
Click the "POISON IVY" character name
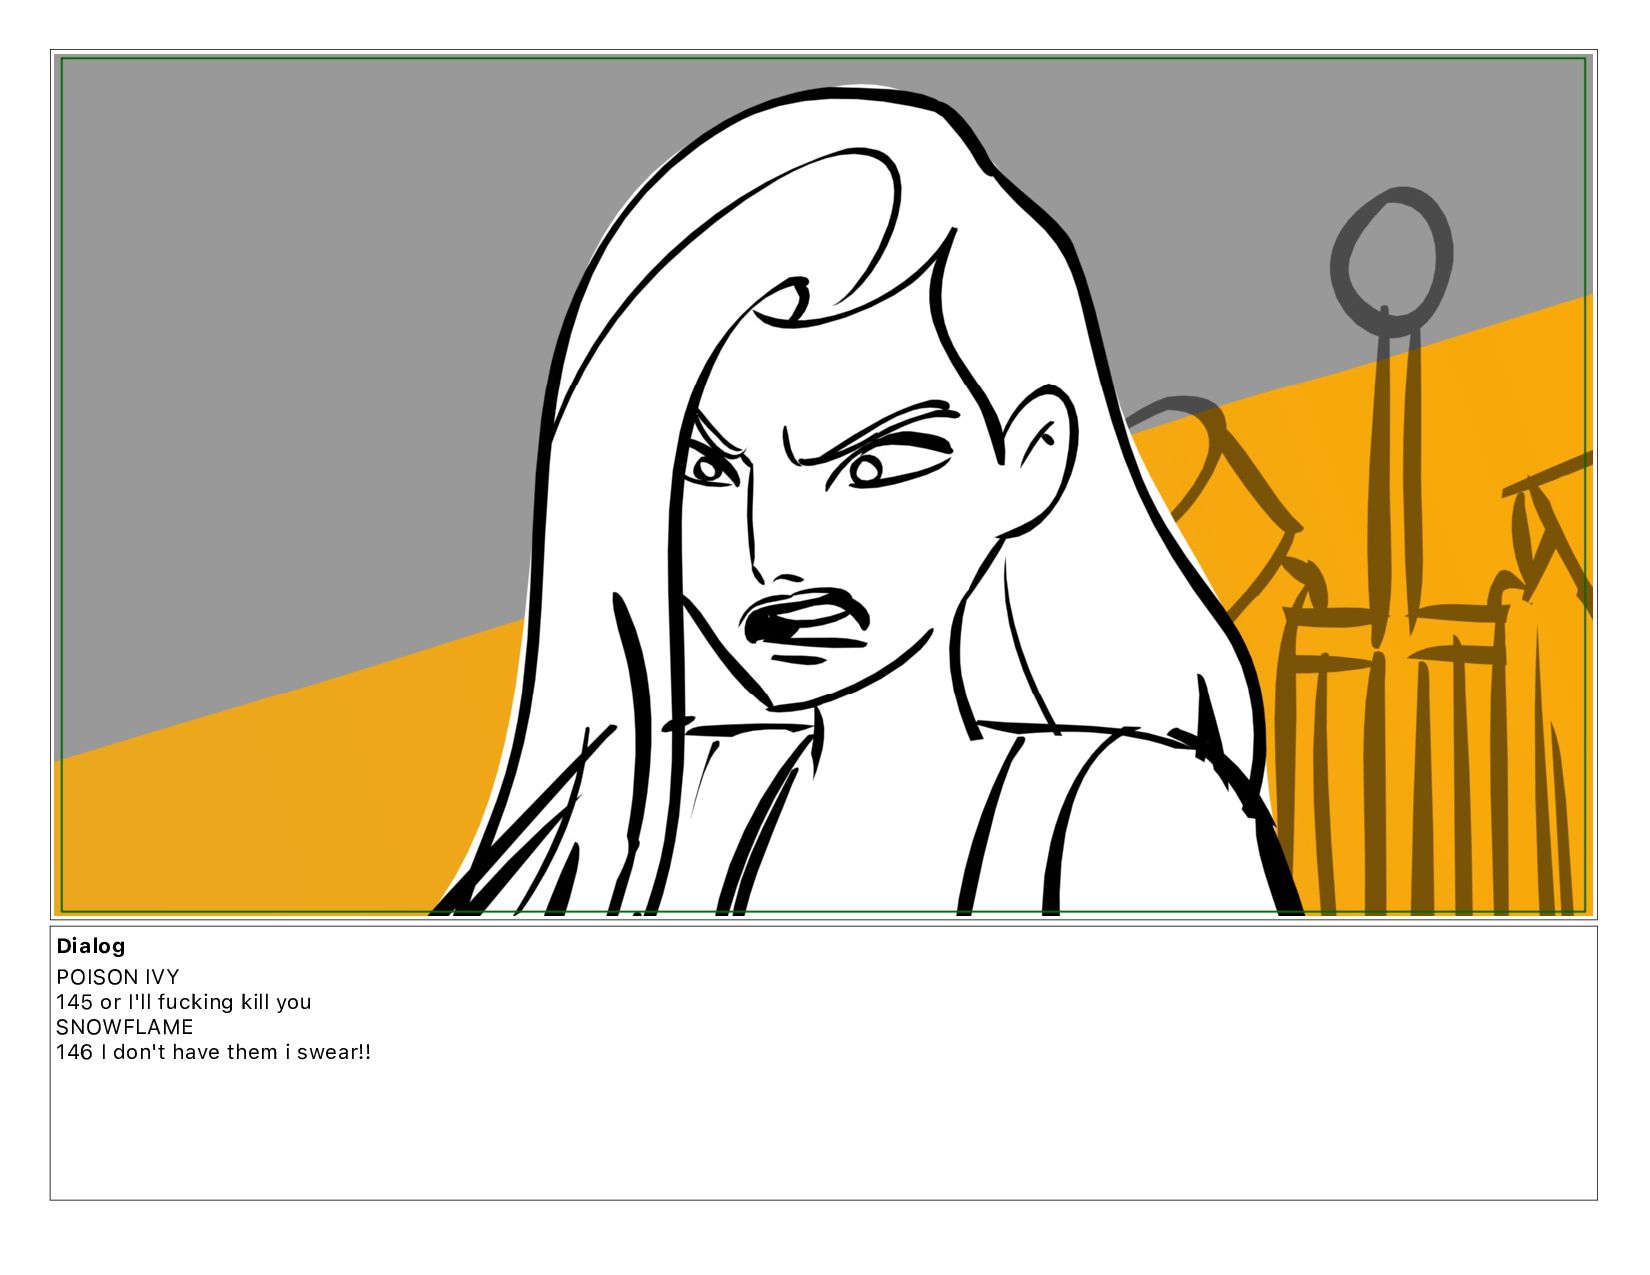(x=118, y=977)
